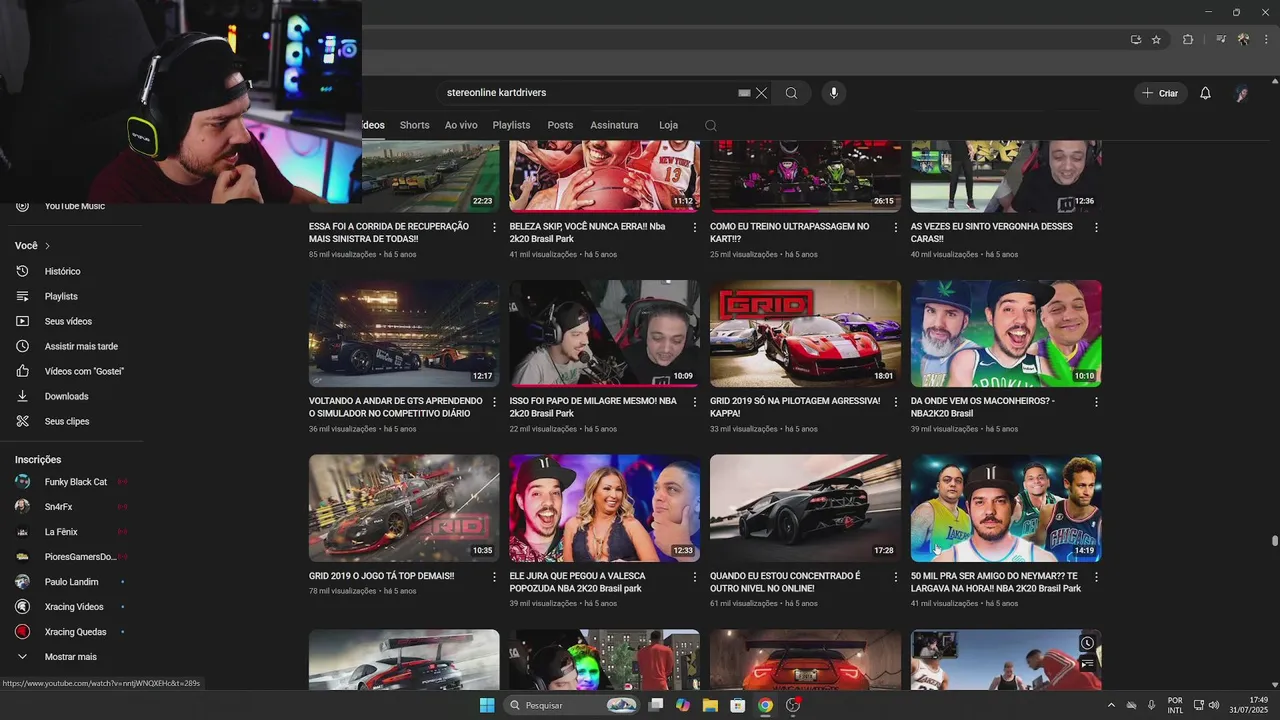Image resolution: width=1280 pixels, height=720 pixels.
Task: Open Chrome media controls icon
Action: click(1221, 39)
